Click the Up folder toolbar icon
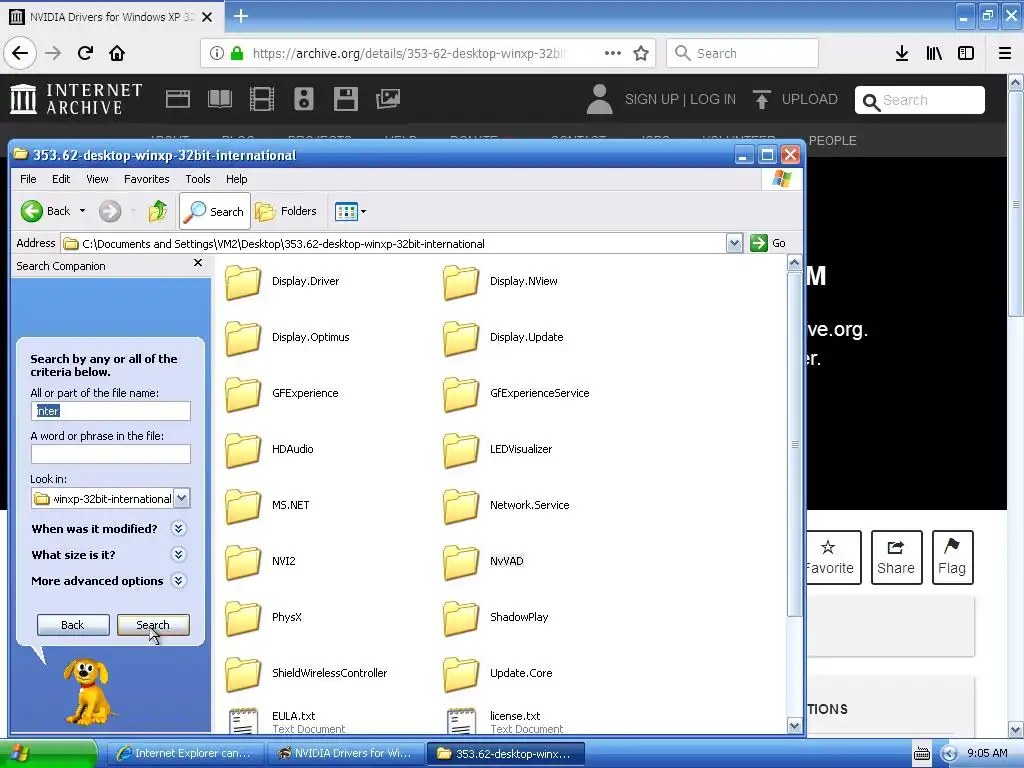Screen dimensions: 1024x768 (157, 211)
